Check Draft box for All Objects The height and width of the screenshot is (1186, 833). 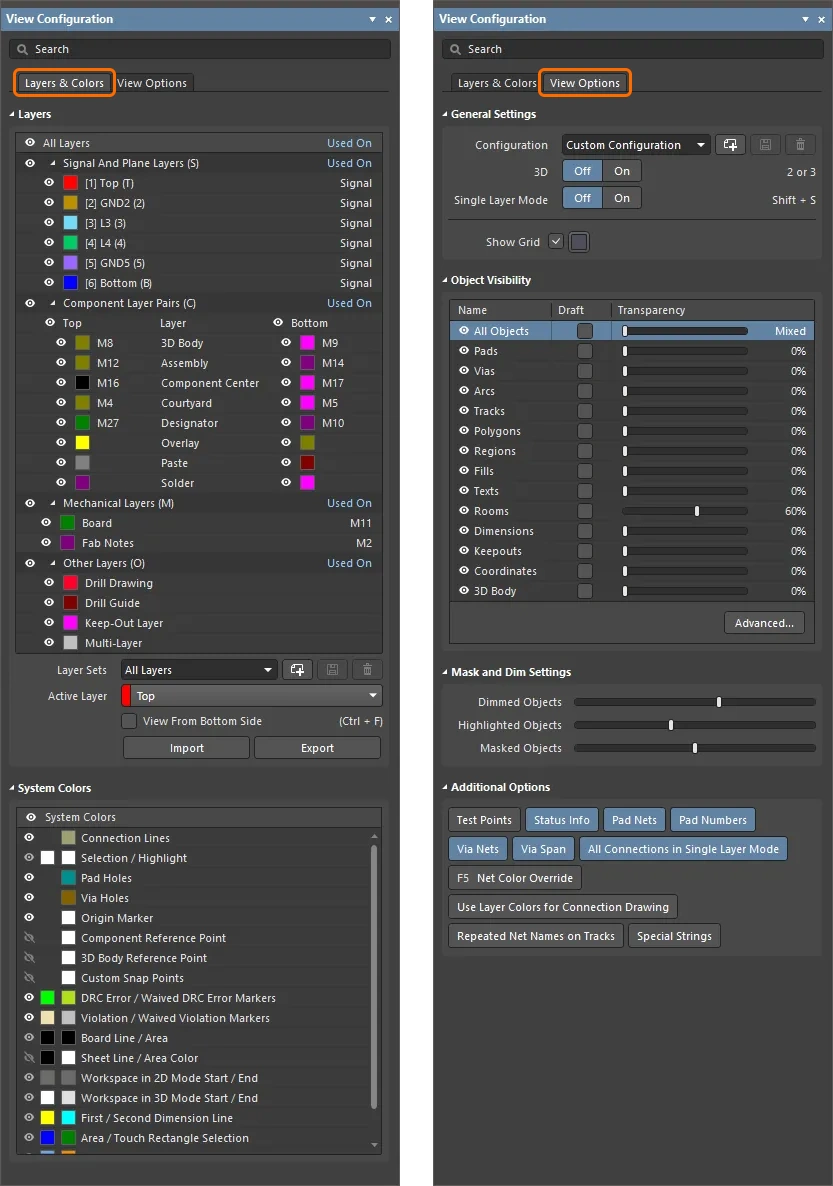pos(585,331)
